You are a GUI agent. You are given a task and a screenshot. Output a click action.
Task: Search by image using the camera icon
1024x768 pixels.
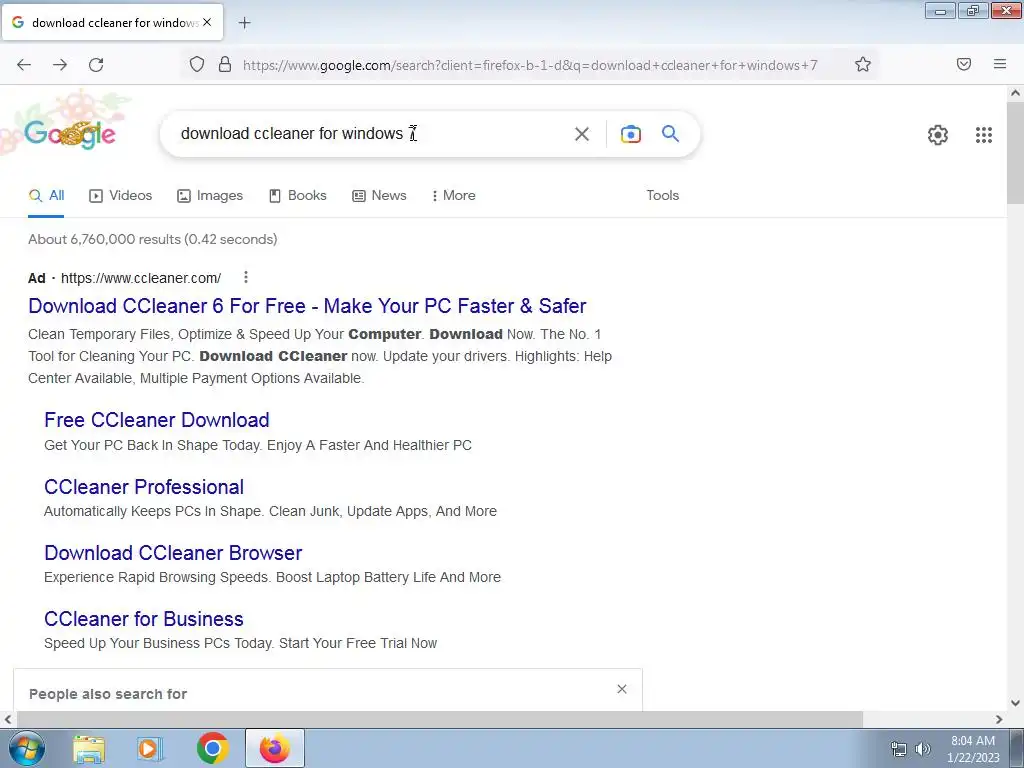[x=630, y=134]
